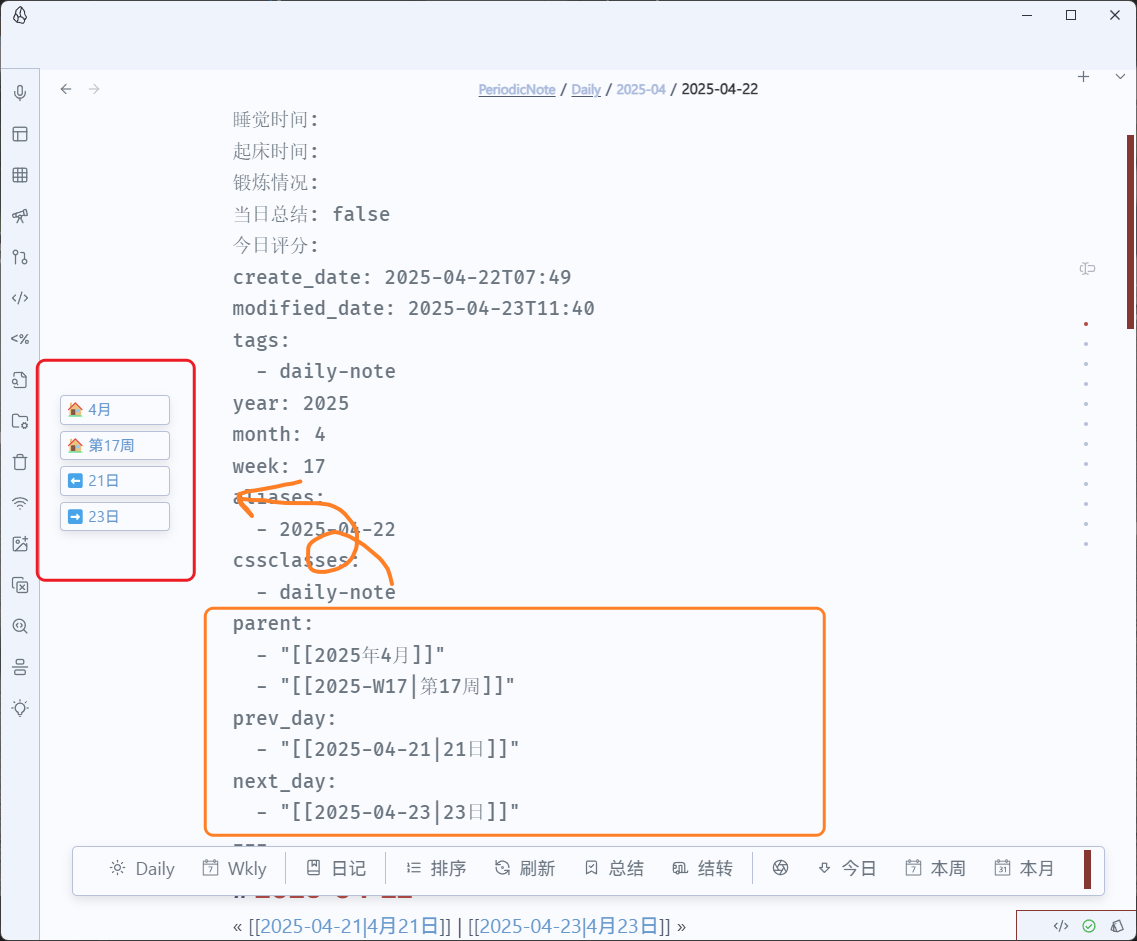Open the folder settings icon in ribbon
The width and height of the screenshot is (1137, 941).
20,421
